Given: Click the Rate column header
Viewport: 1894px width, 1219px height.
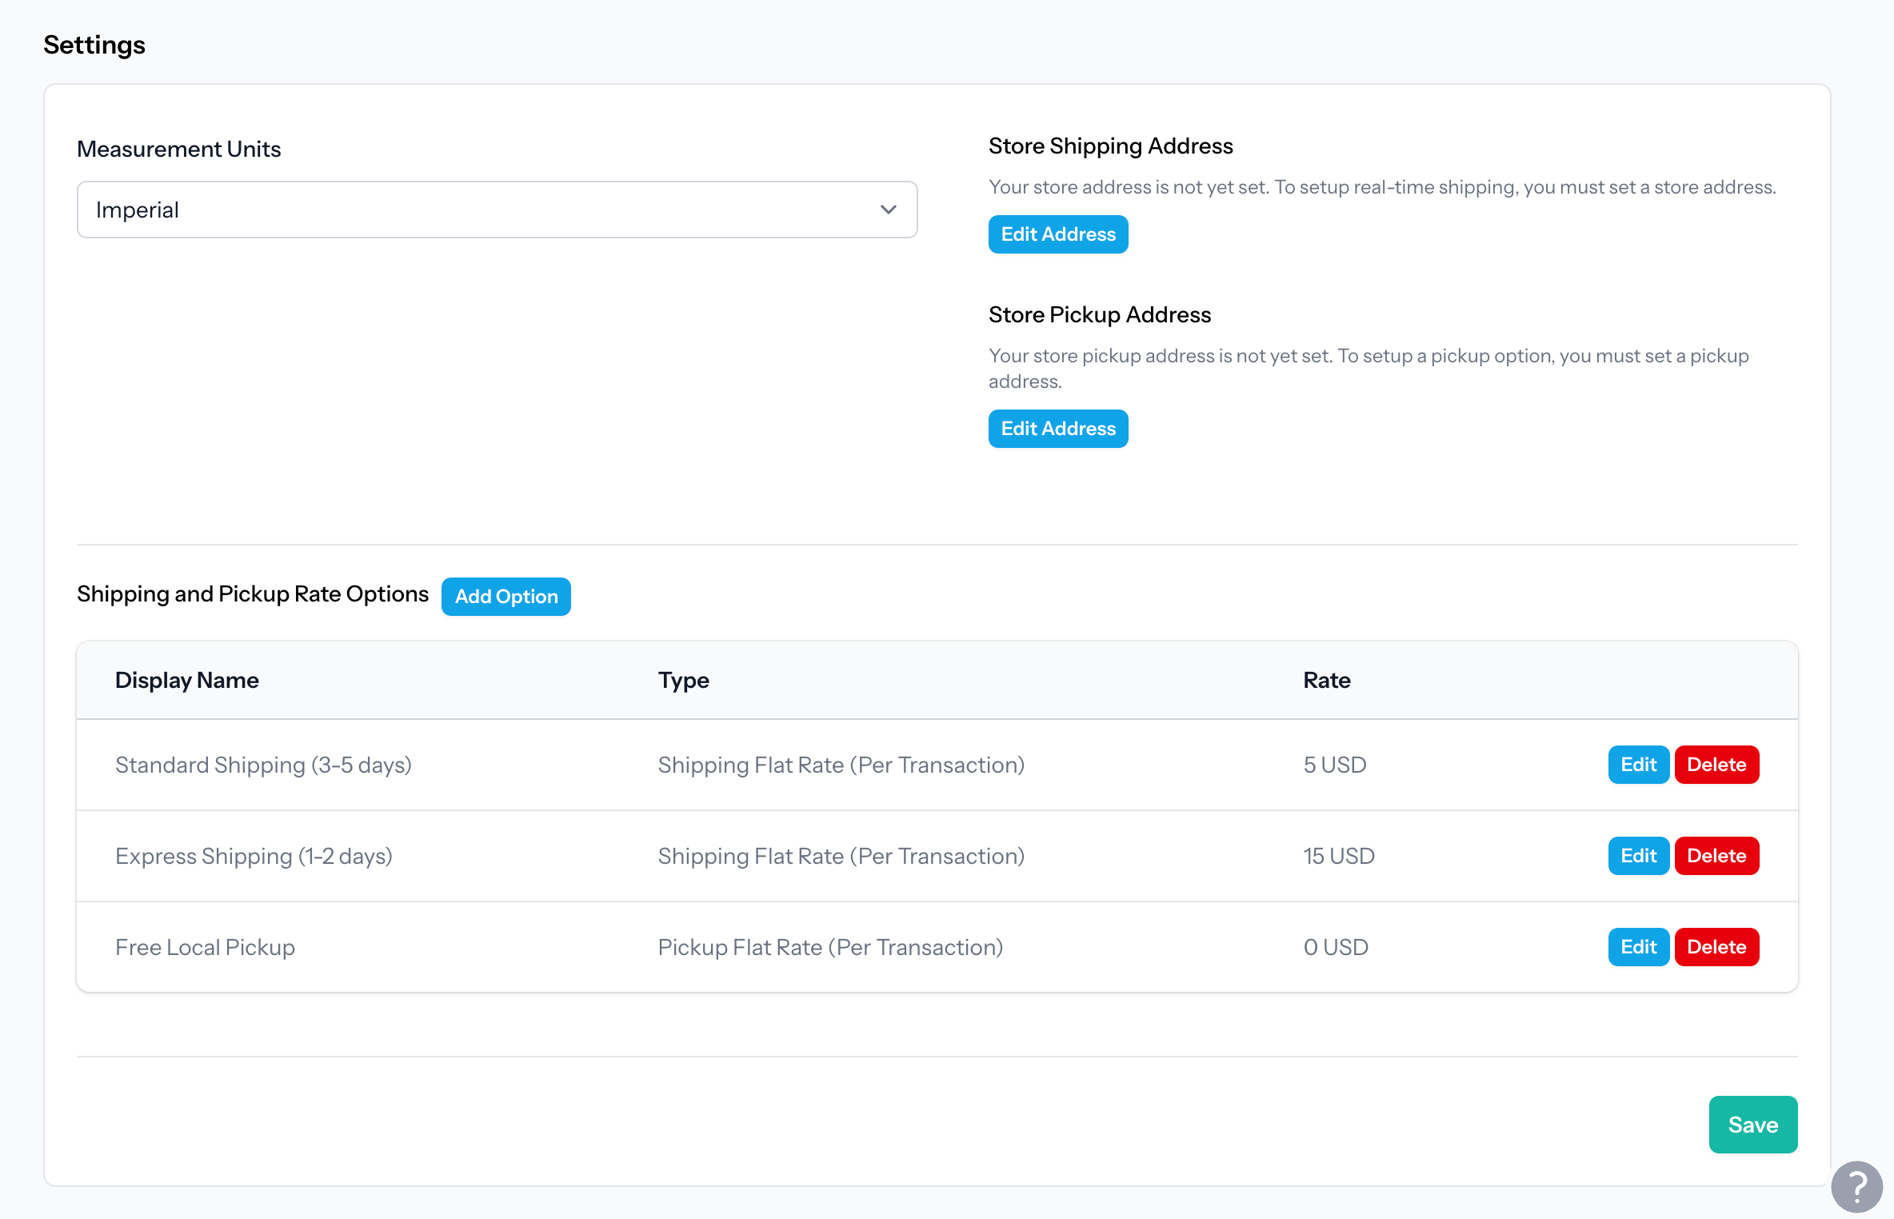Looking at the screenshot, I should (x=1326, y=679).
